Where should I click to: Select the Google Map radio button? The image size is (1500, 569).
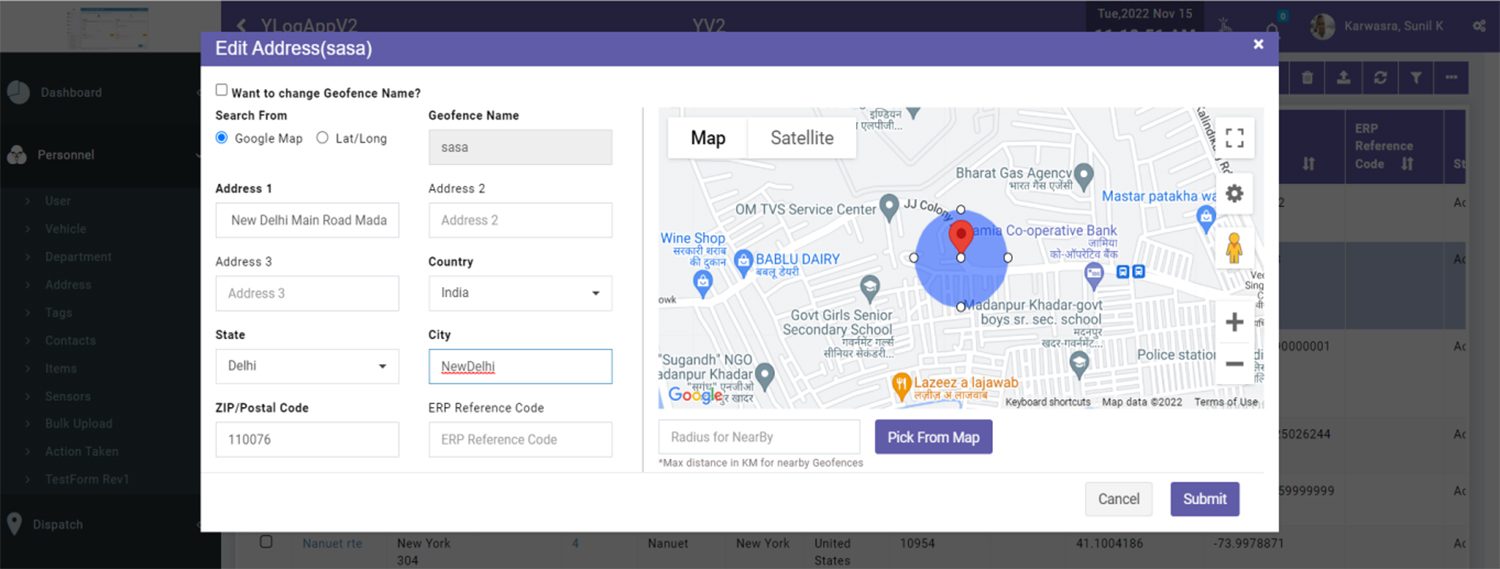(222, 138)
